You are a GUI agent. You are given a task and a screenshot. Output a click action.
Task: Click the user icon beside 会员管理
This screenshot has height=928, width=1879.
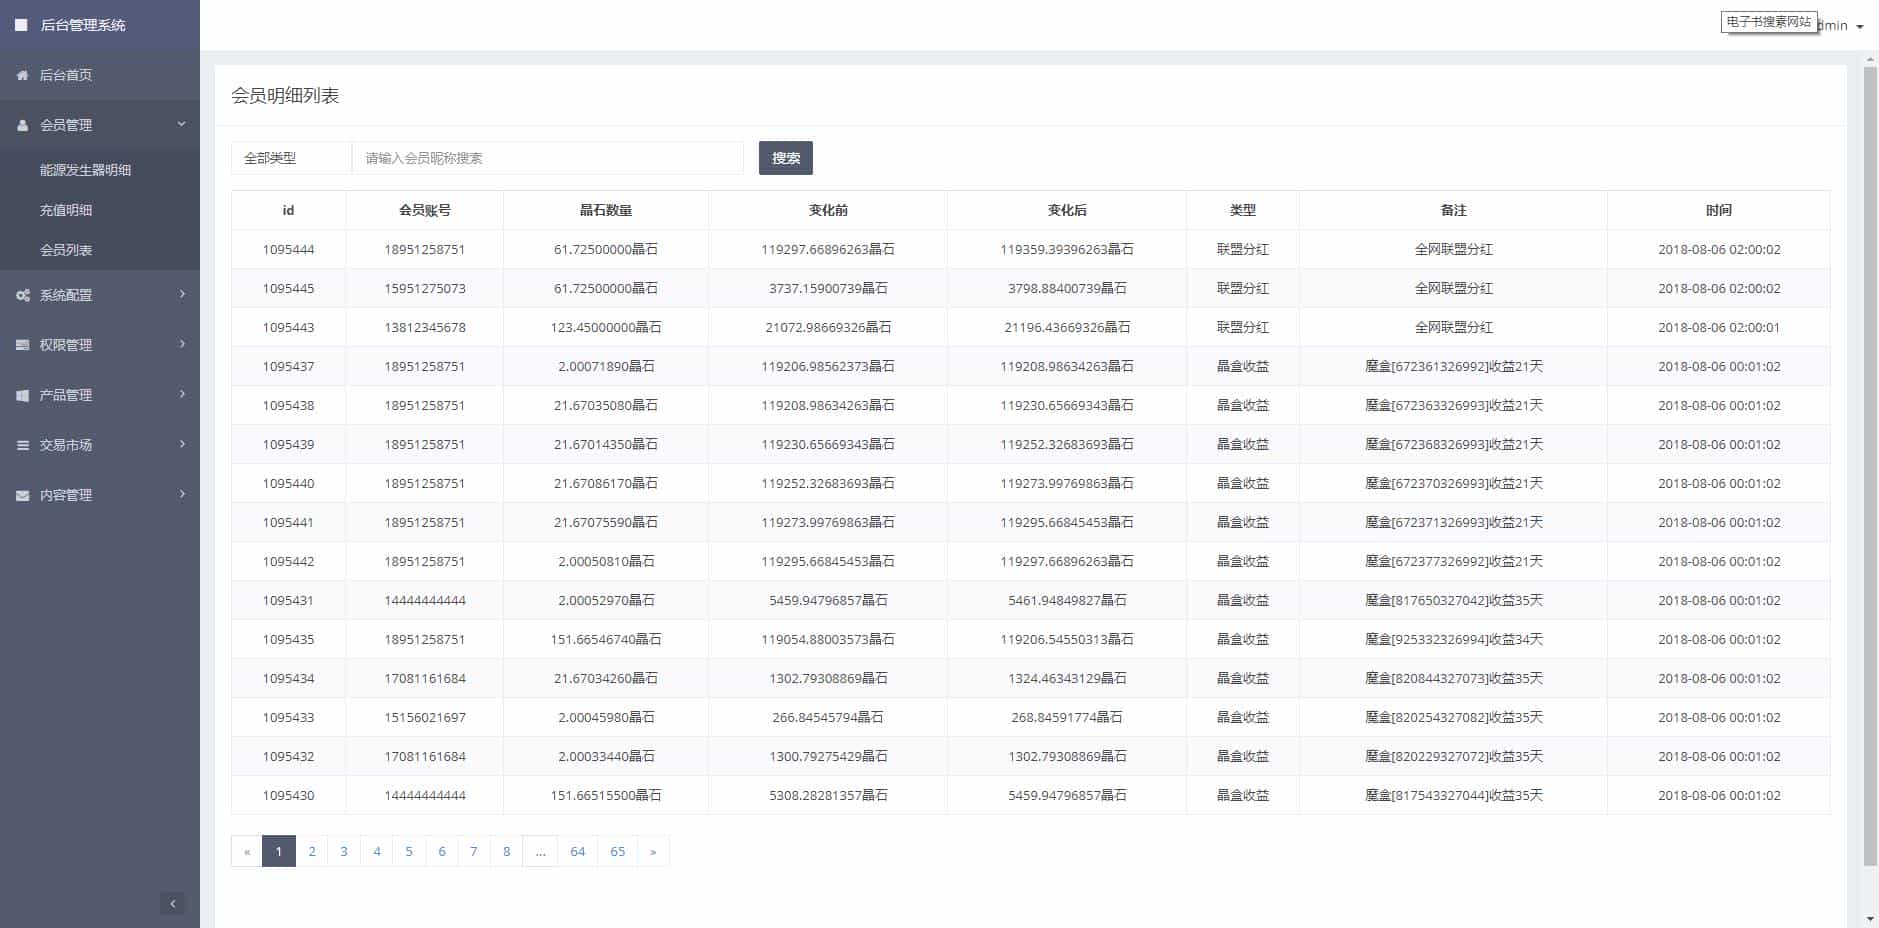pyautogui.click(x=22, y=125)
